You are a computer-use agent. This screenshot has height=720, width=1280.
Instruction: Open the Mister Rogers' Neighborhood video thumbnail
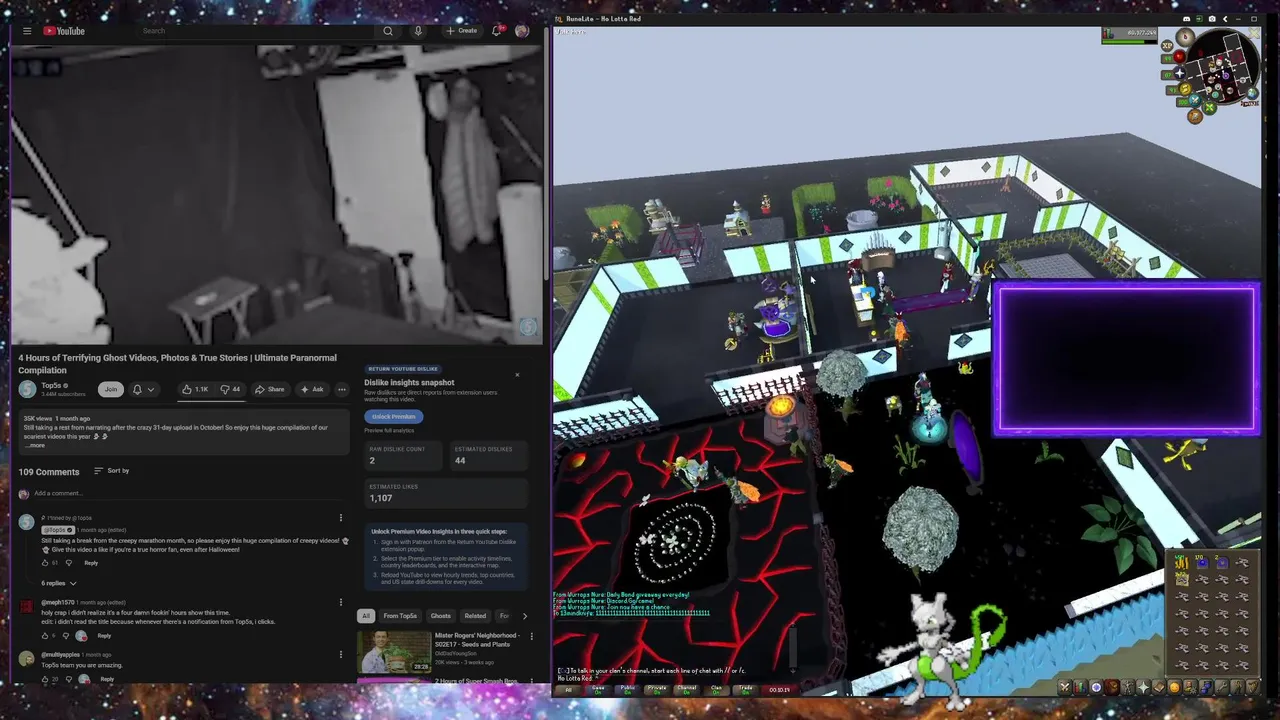394,651
